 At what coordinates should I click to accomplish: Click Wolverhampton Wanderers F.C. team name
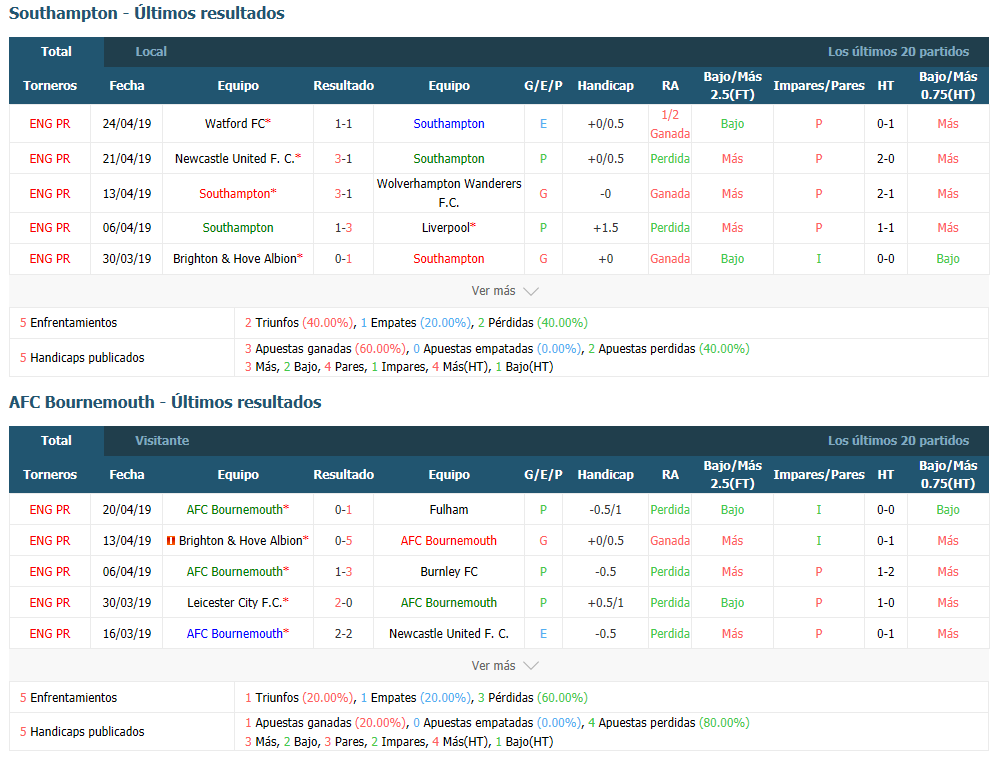pos(449,193)
